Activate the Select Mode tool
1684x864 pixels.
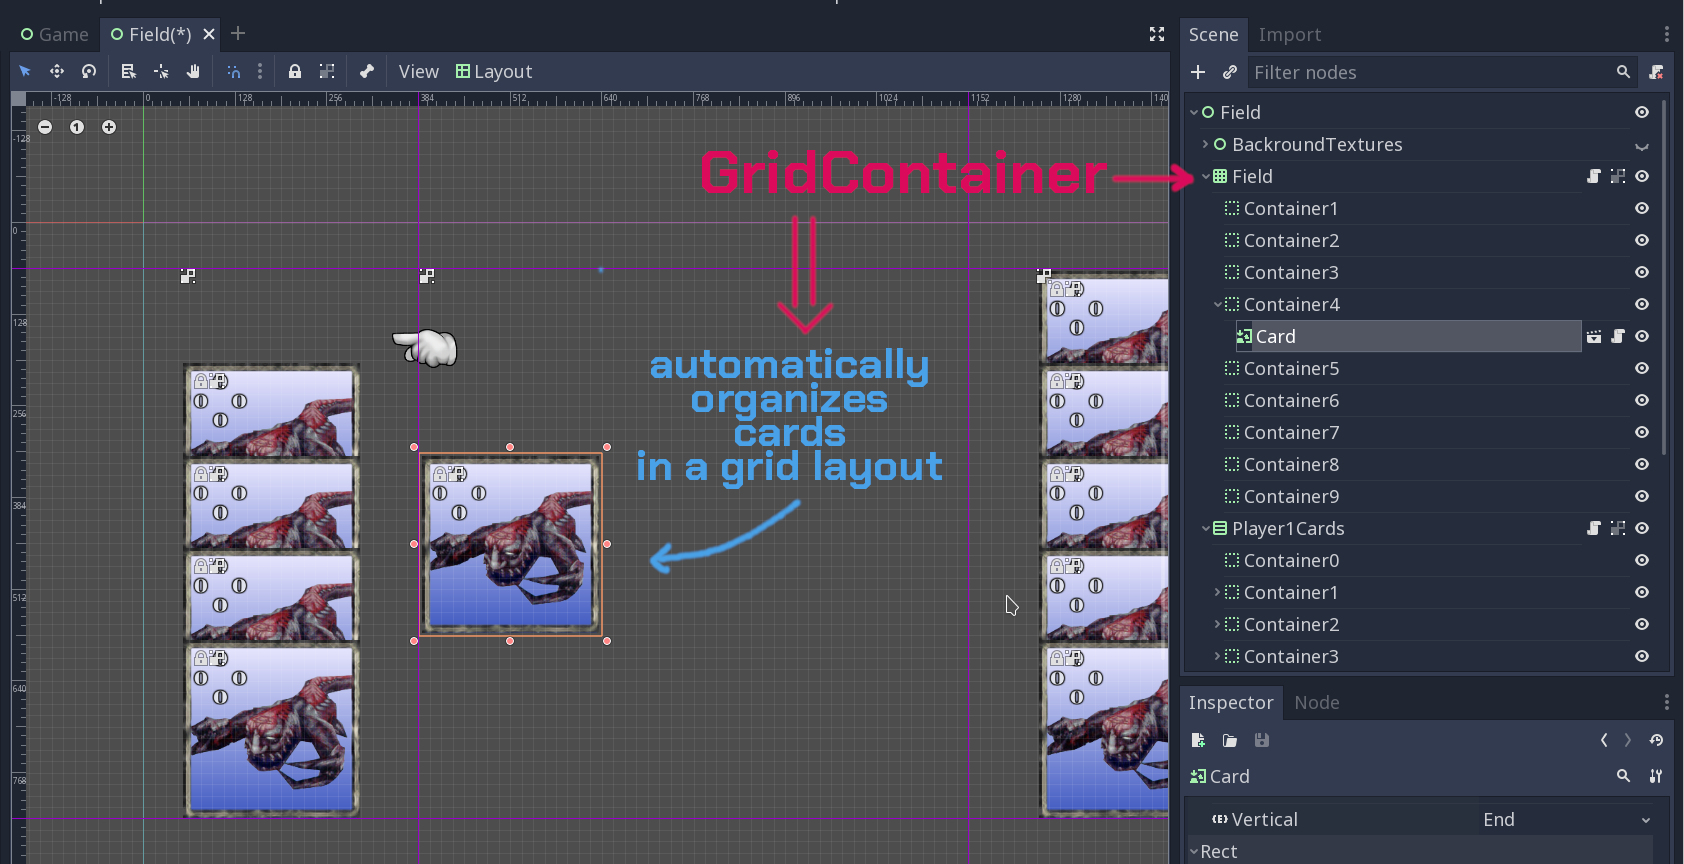[x=25, y=71]
